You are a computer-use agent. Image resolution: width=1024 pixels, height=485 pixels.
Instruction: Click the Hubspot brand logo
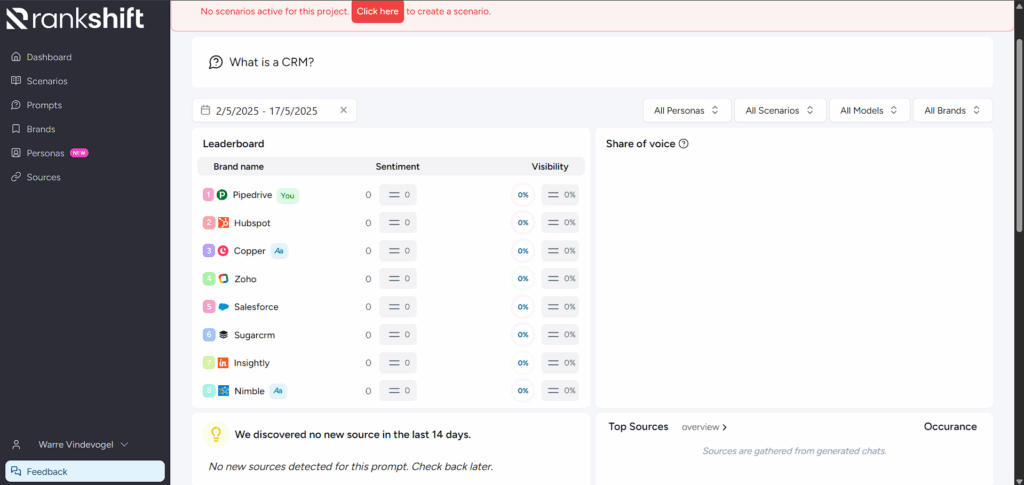(x=223, y=223)
